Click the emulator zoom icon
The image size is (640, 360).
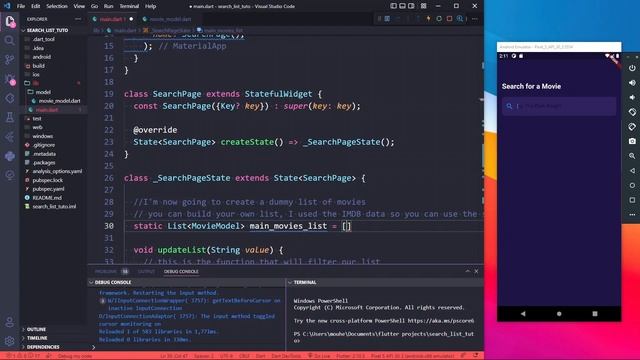point(632,156)
